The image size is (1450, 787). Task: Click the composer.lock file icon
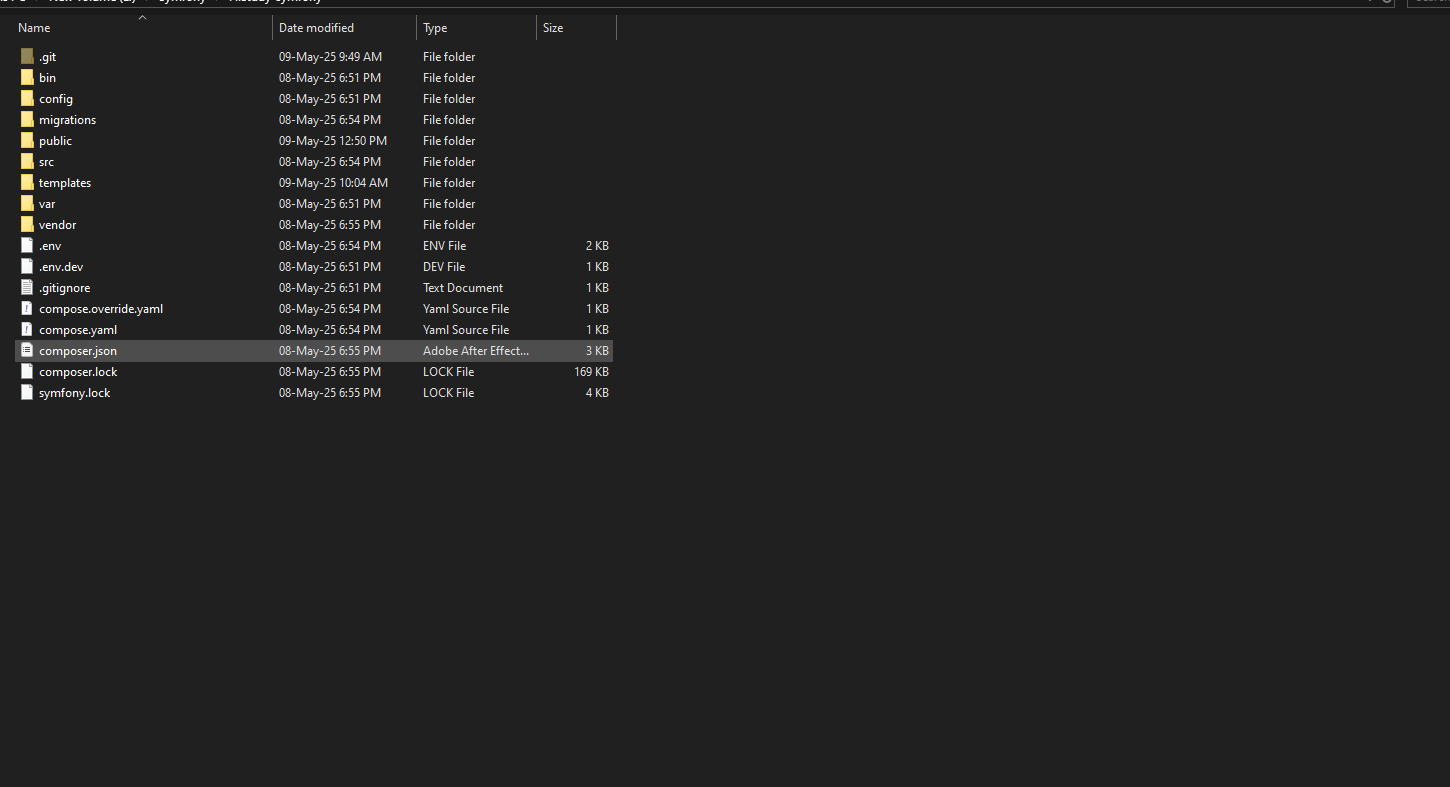[x=27, y=372]
